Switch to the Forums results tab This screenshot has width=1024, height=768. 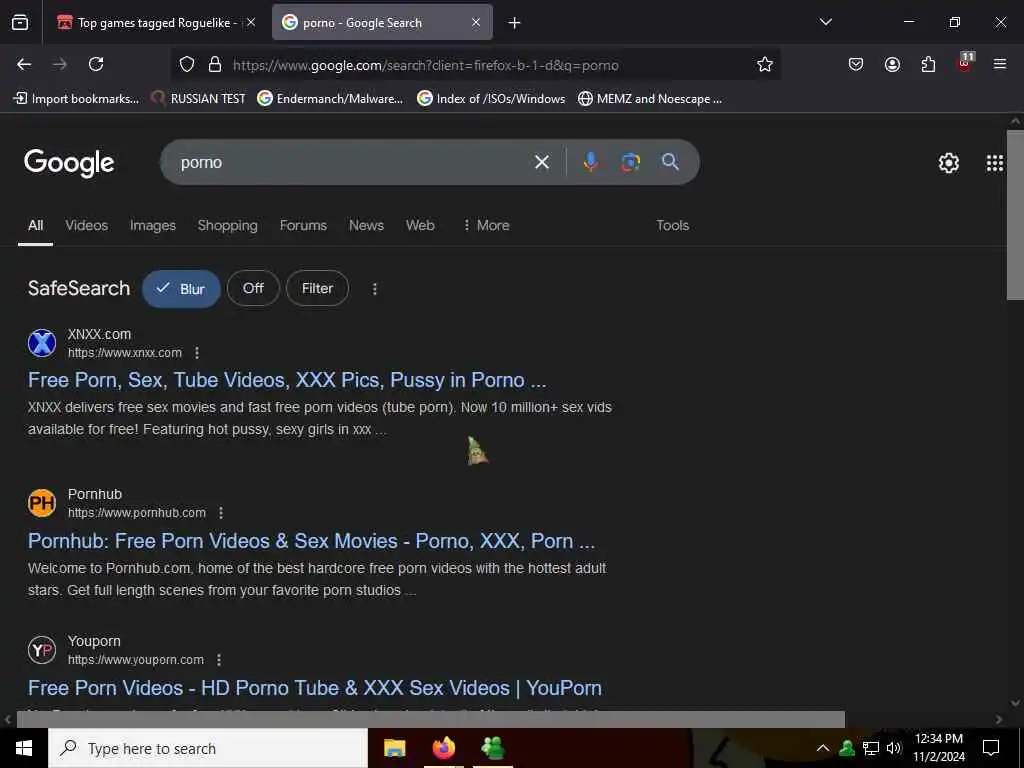(303, 225)
